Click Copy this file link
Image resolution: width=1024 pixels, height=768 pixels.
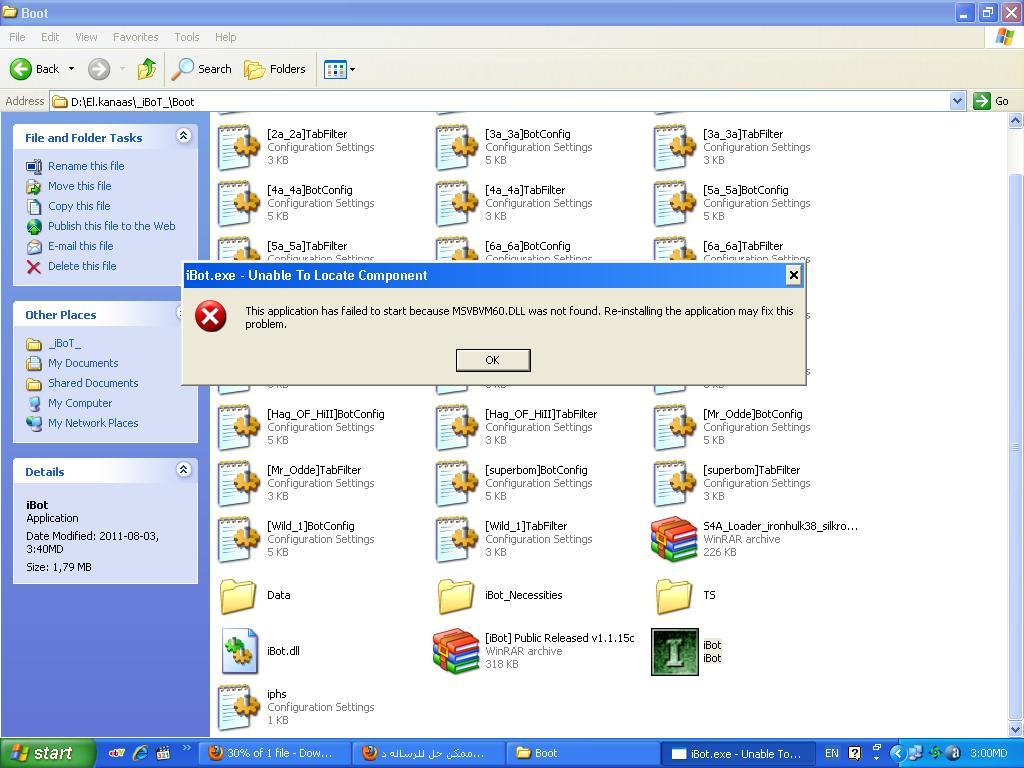click(x=79, y=206)
